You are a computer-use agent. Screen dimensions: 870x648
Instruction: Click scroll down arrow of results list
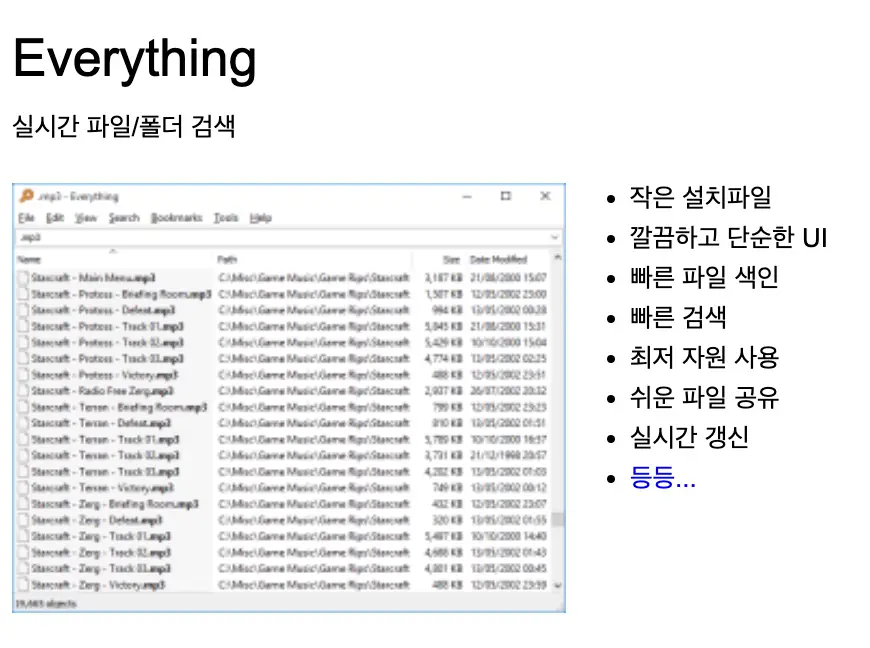[x=558, y=585]
